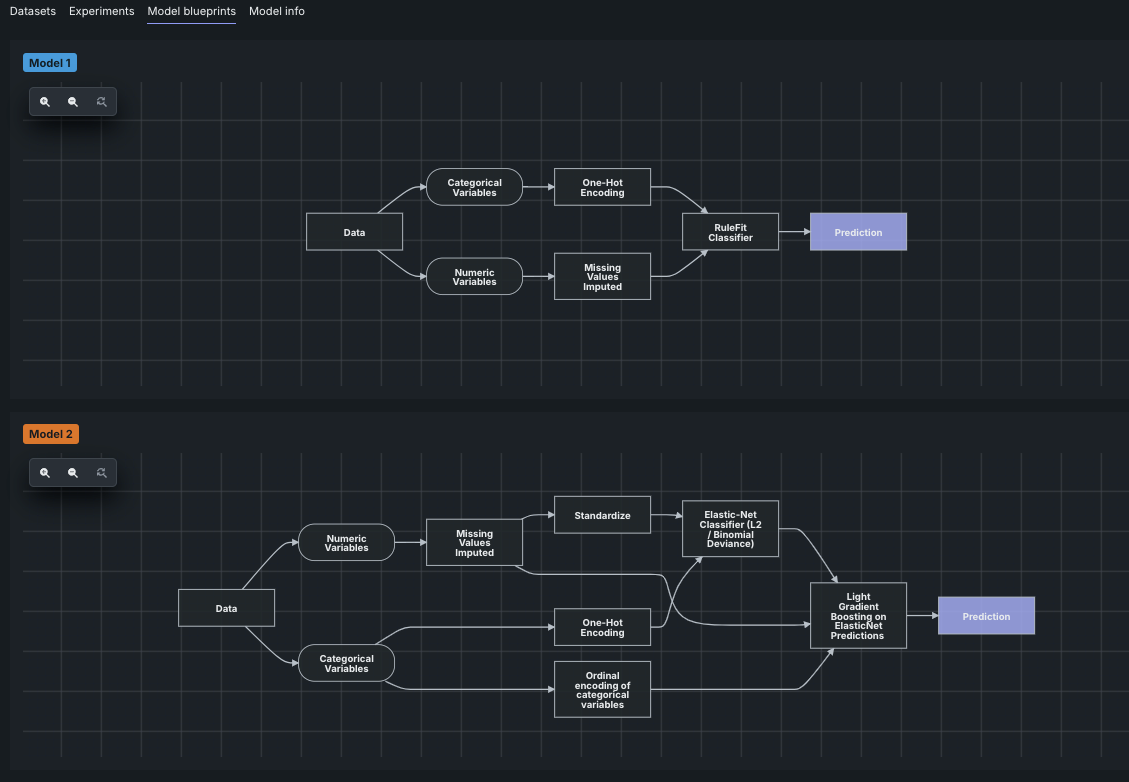Select the Model blueprints tab
This screenshot has width=1129, height=782.
pyautogui.click(x=191, y=11)
